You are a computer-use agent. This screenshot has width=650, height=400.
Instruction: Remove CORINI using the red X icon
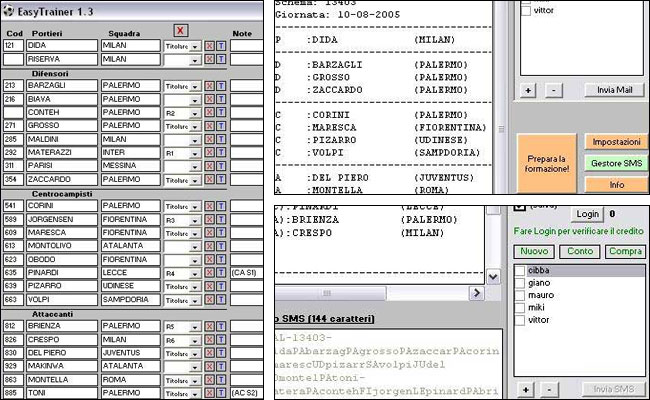click(209, 205)
